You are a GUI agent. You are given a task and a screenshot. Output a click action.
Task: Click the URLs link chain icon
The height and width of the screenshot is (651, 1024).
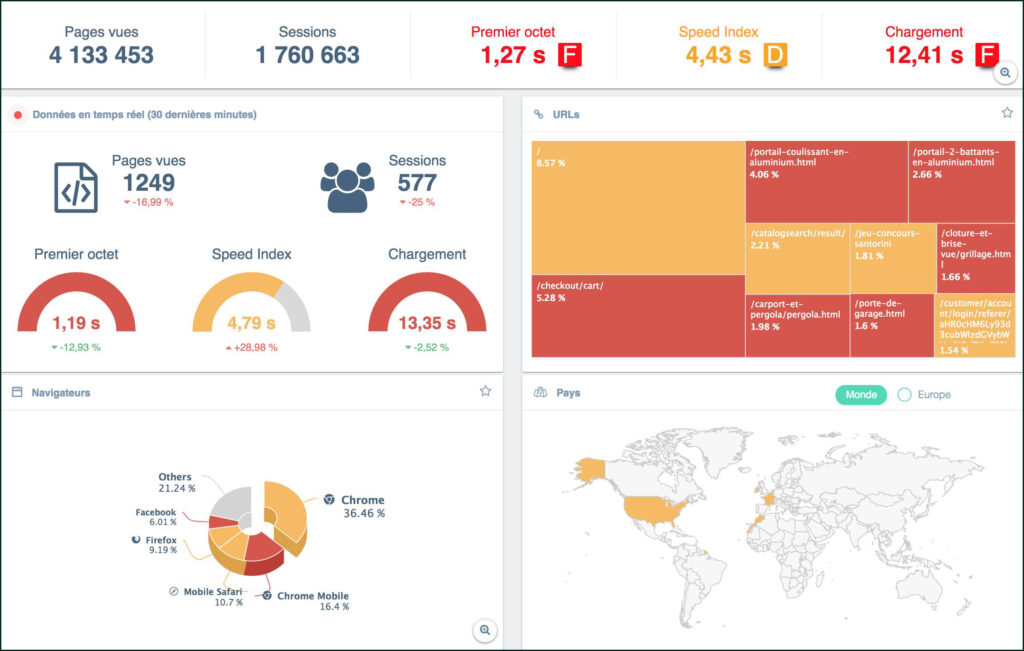tap(538, 114)
